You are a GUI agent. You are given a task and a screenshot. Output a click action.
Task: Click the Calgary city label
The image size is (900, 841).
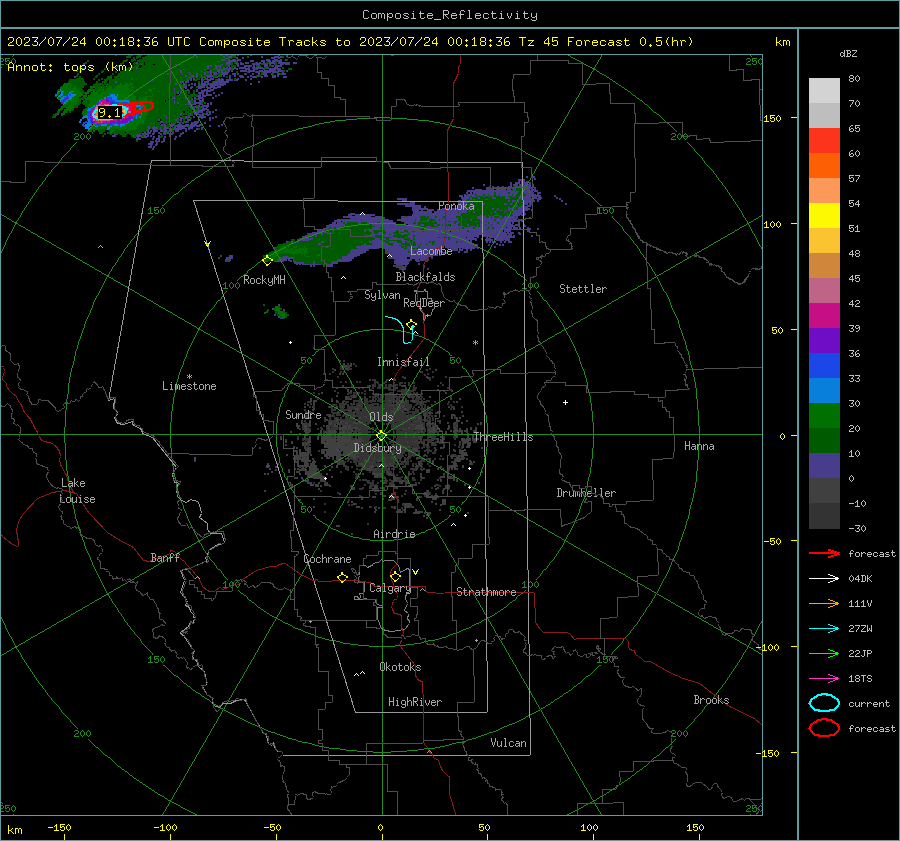coord(390,588)
